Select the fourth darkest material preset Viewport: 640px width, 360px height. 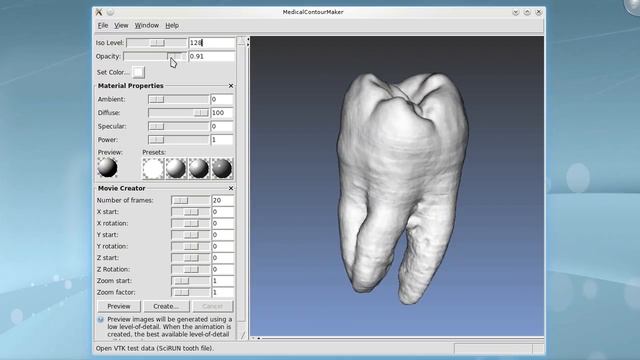click(x=222, y=169)
